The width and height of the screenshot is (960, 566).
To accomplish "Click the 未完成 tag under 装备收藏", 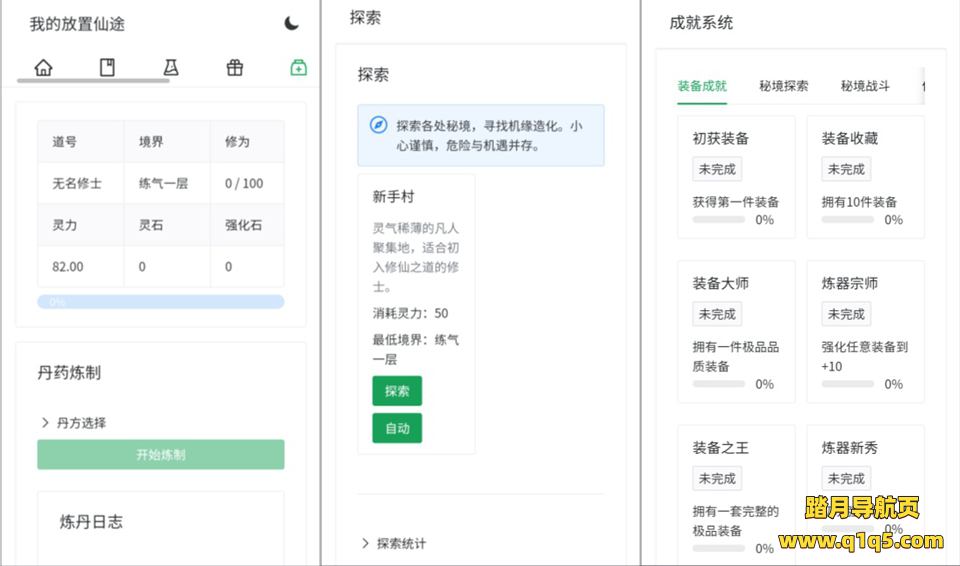I will (x=846, y=169).
